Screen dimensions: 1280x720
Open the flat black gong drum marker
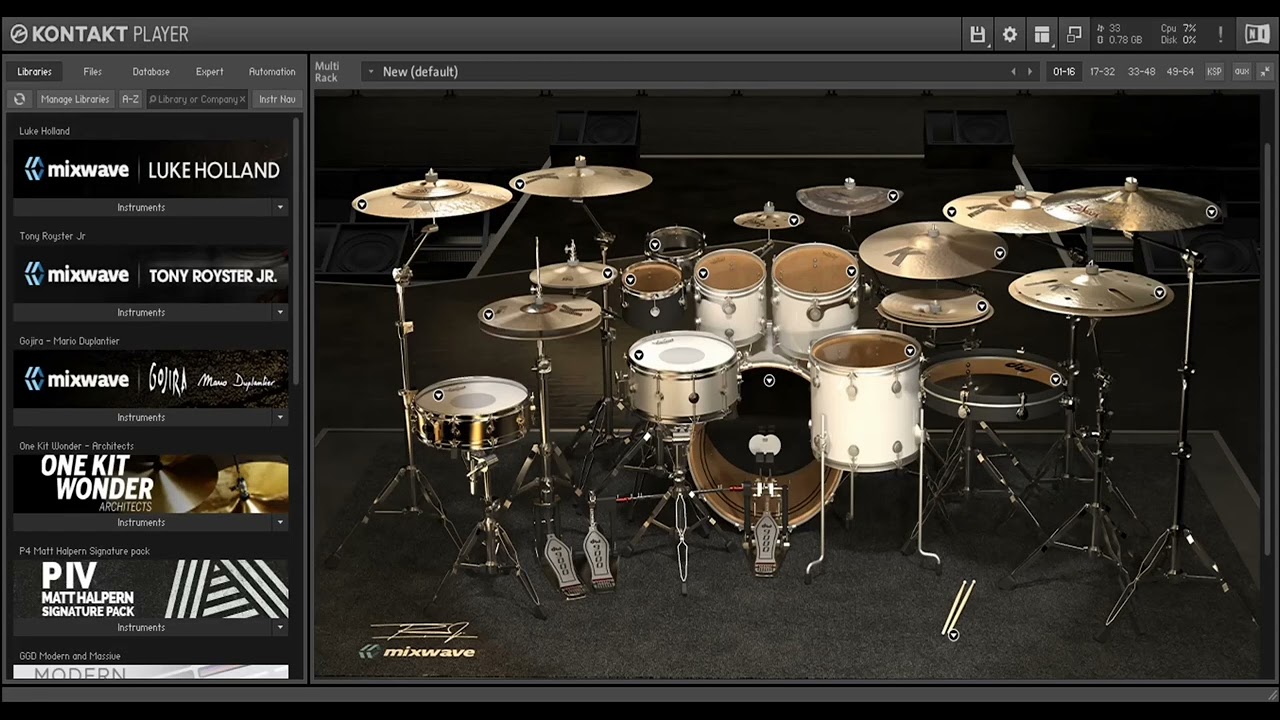click(x=1055, y=379)
